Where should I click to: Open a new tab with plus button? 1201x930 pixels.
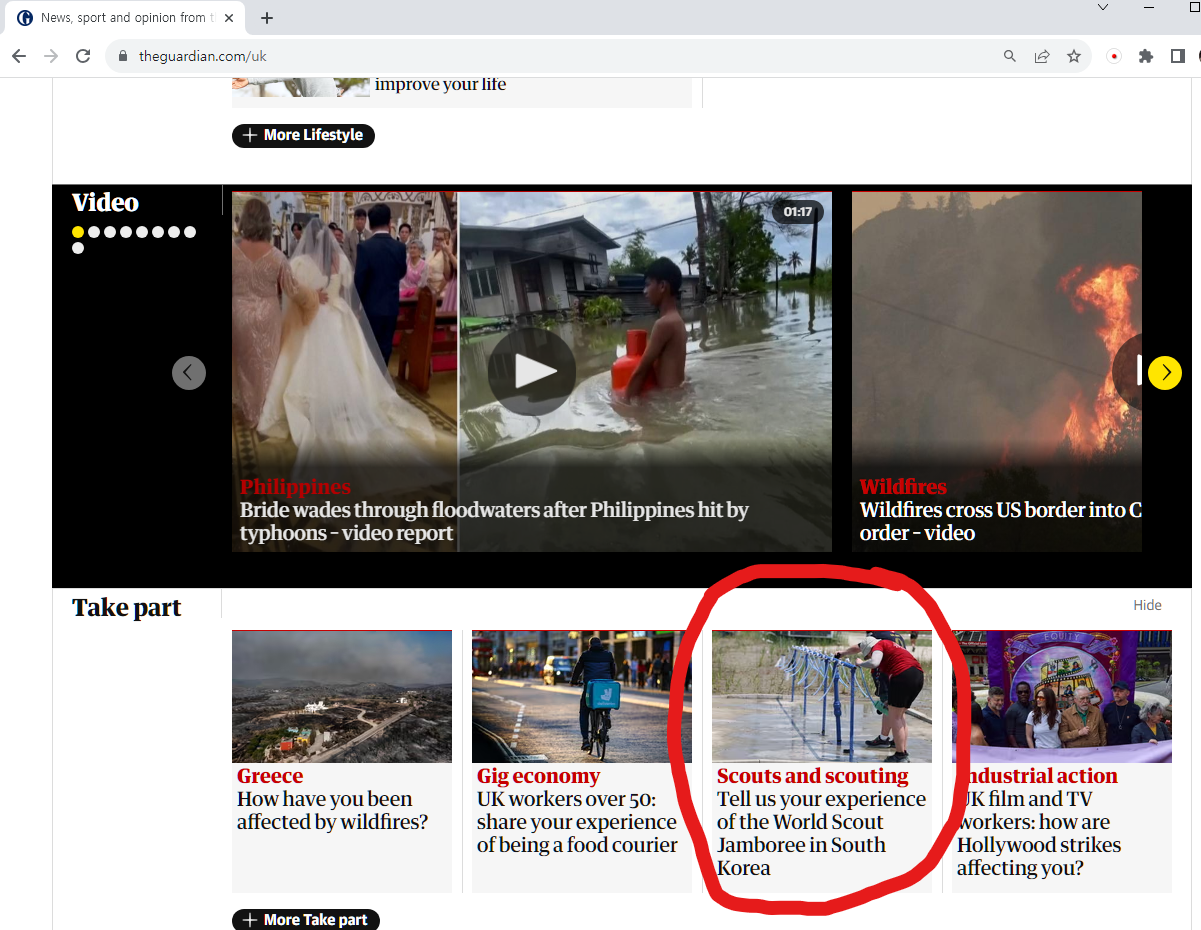point(267,18)
